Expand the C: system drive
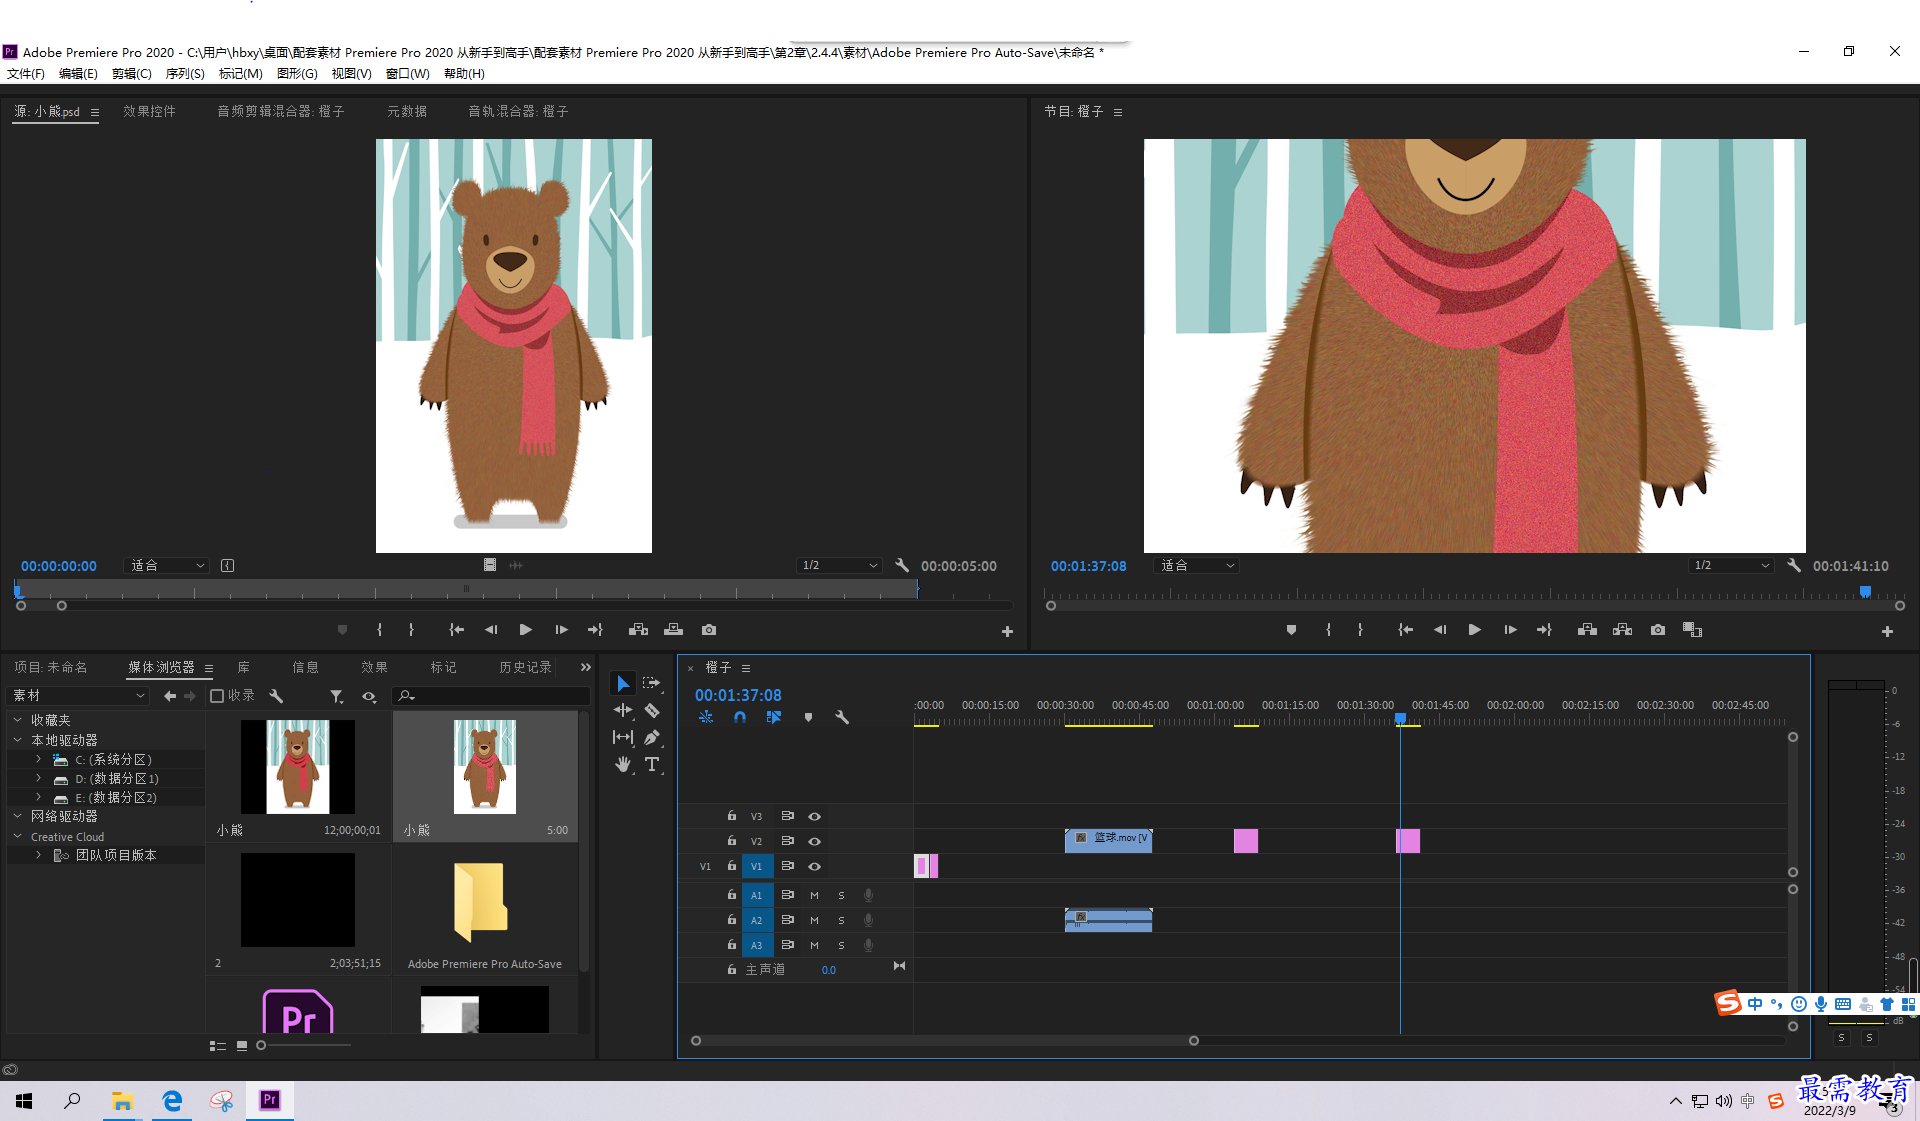 tap(38, 760)
